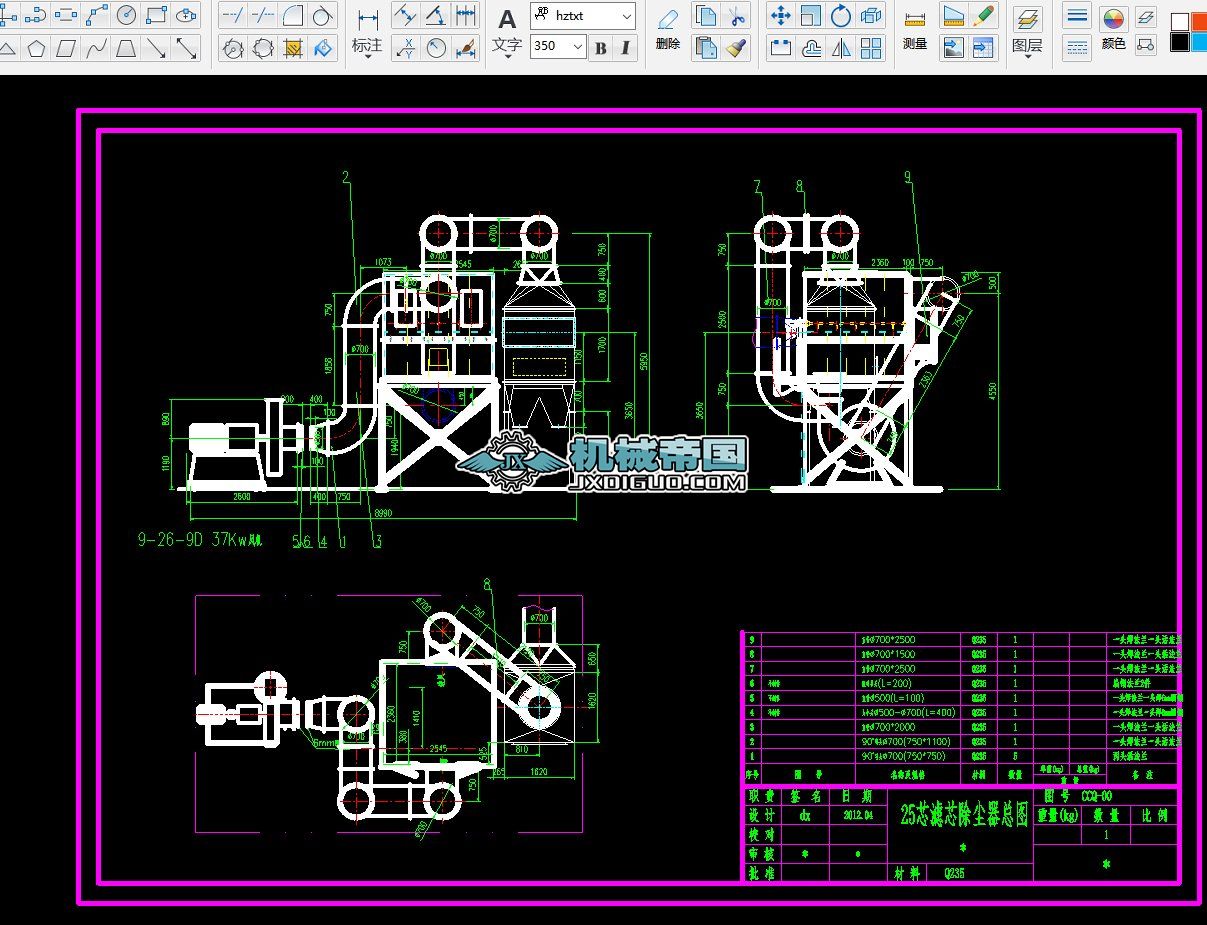Viewport: 1207px width, 925px height.
Task: Click the scissors cut icon
Action: coord(736,16)
